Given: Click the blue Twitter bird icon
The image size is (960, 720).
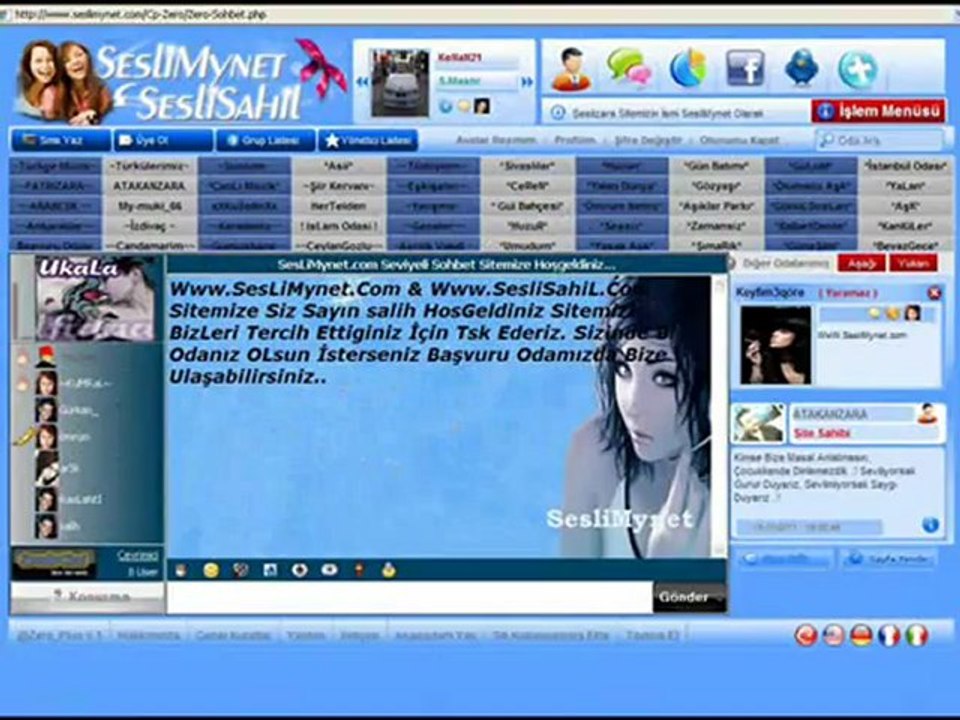Looking at the screenshot, I should pyautogui.click(x=802, y=67).
